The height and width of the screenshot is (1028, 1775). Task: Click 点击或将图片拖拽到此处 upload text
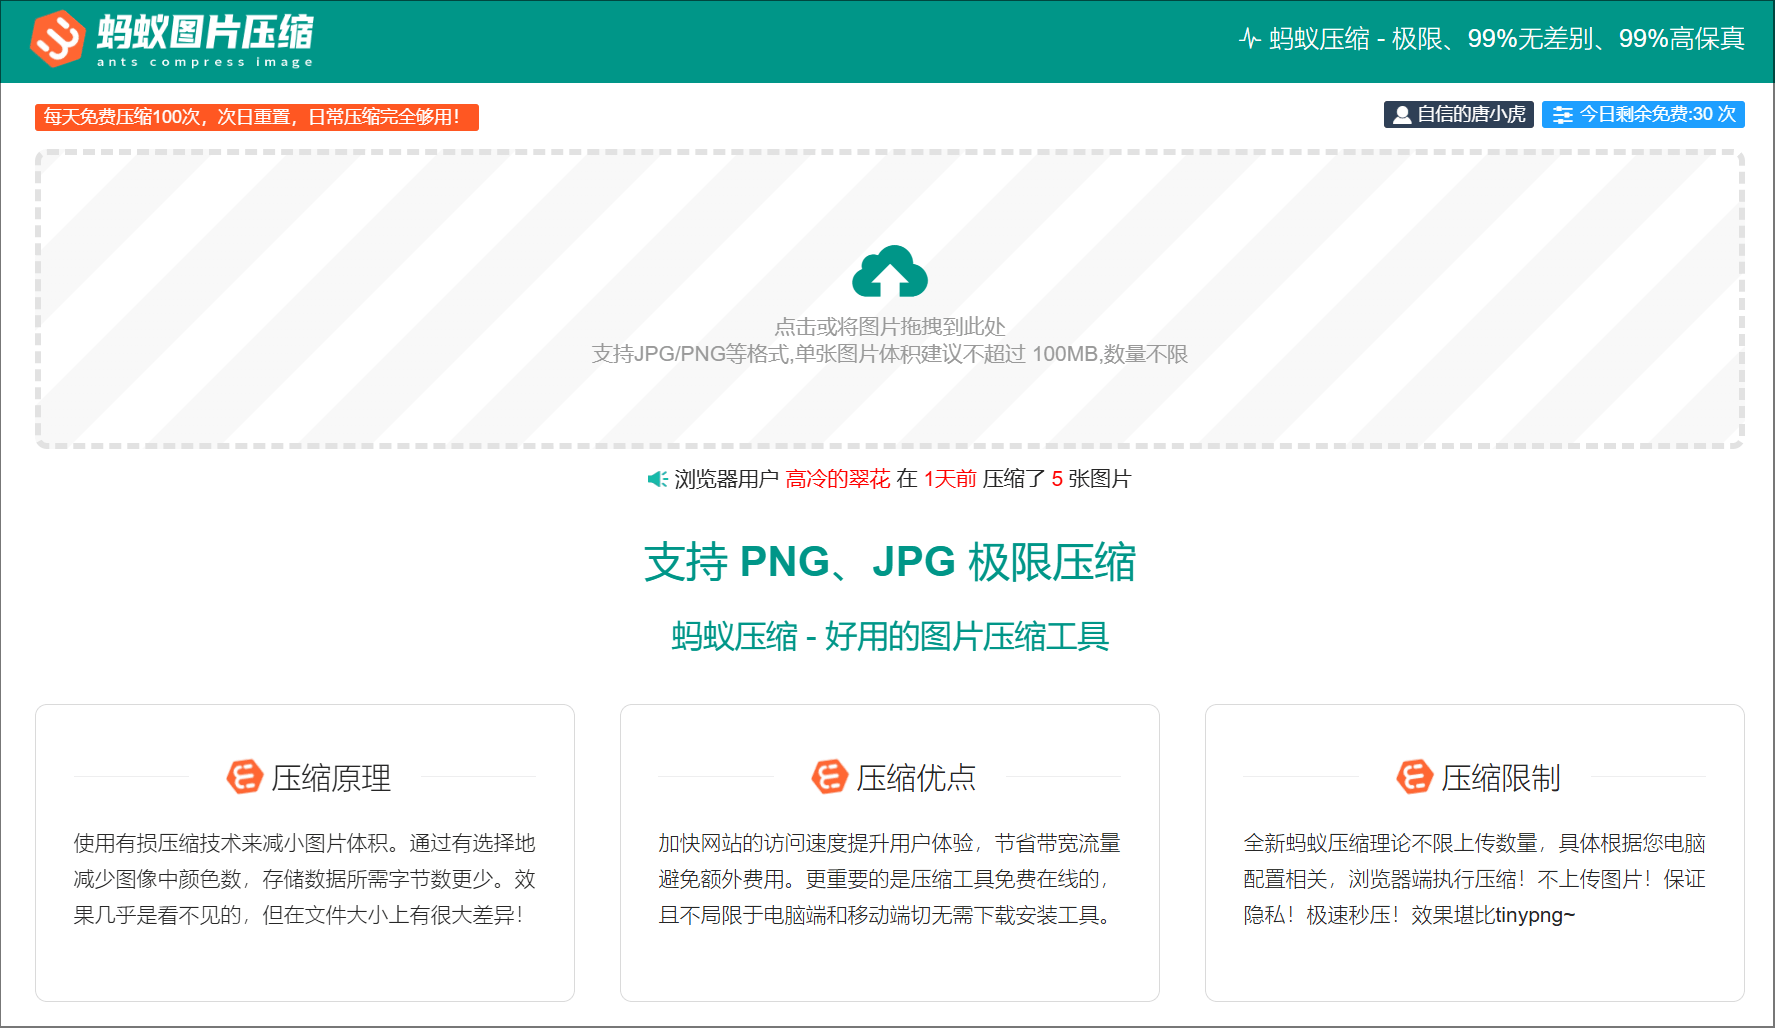click(x=889, y=326)
